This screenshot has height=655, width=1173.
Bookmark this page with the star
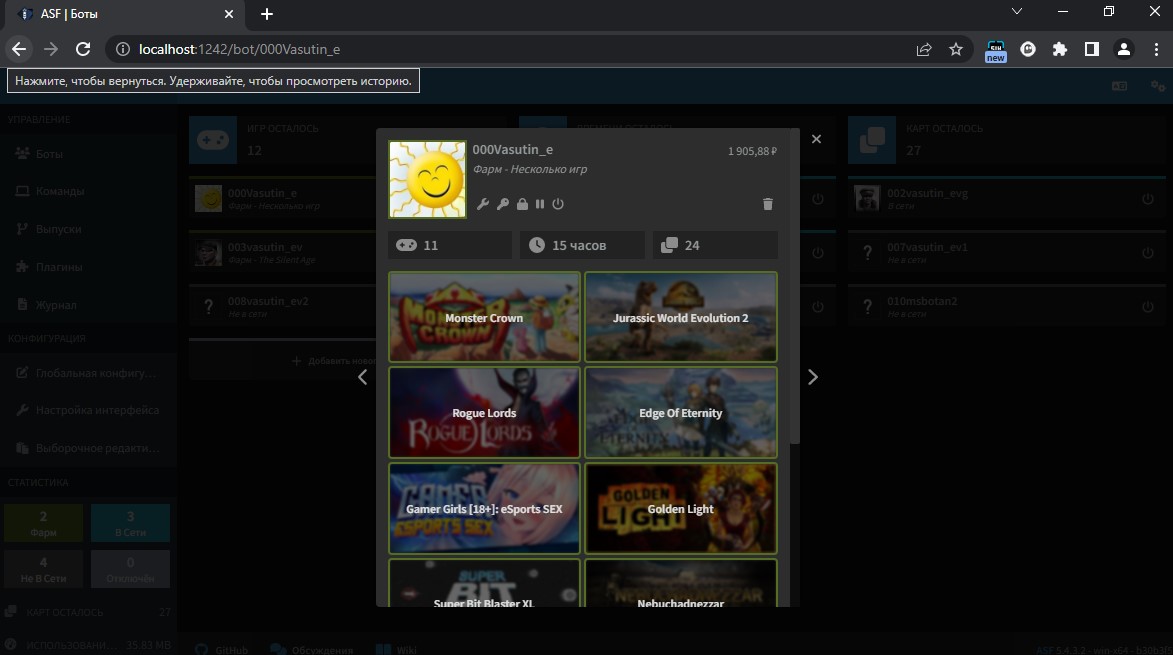[x=956, y=49]
